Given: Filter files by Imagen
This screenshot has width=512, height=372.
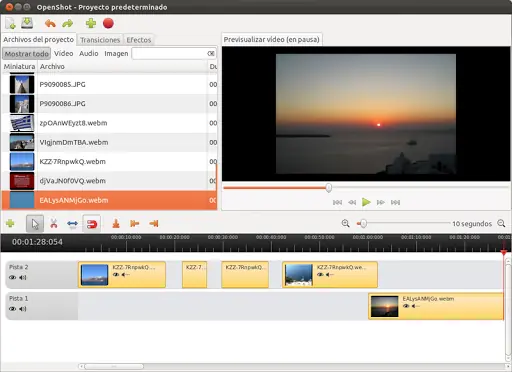Looking at the screenshot, I should tap(116, 53).
